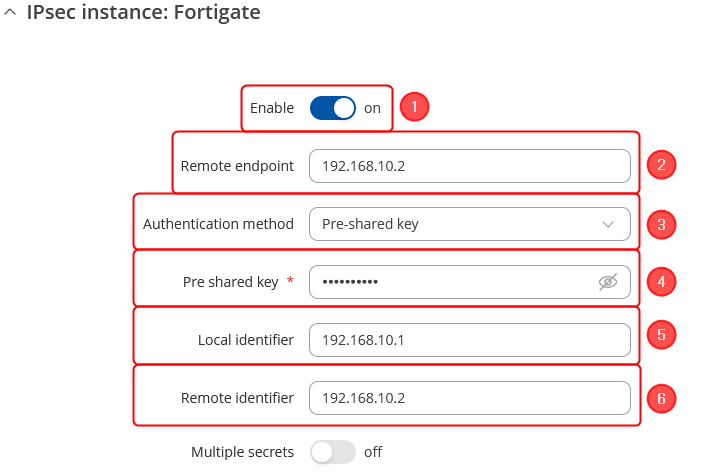The image size is (705, 475).
Task: Collapse the IPsec instance: Fortigate section
Action: point(10,14)
